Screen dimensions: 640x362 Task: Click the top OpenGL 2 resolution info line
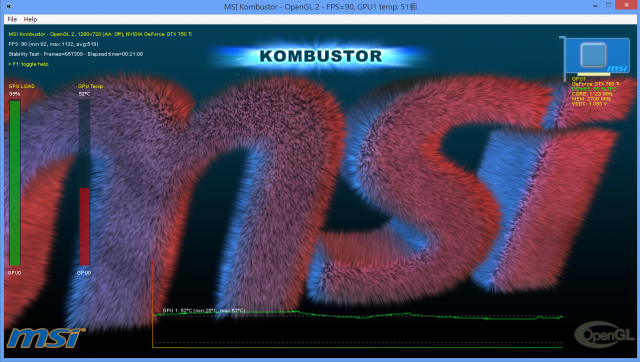click(x=100, y=34)
